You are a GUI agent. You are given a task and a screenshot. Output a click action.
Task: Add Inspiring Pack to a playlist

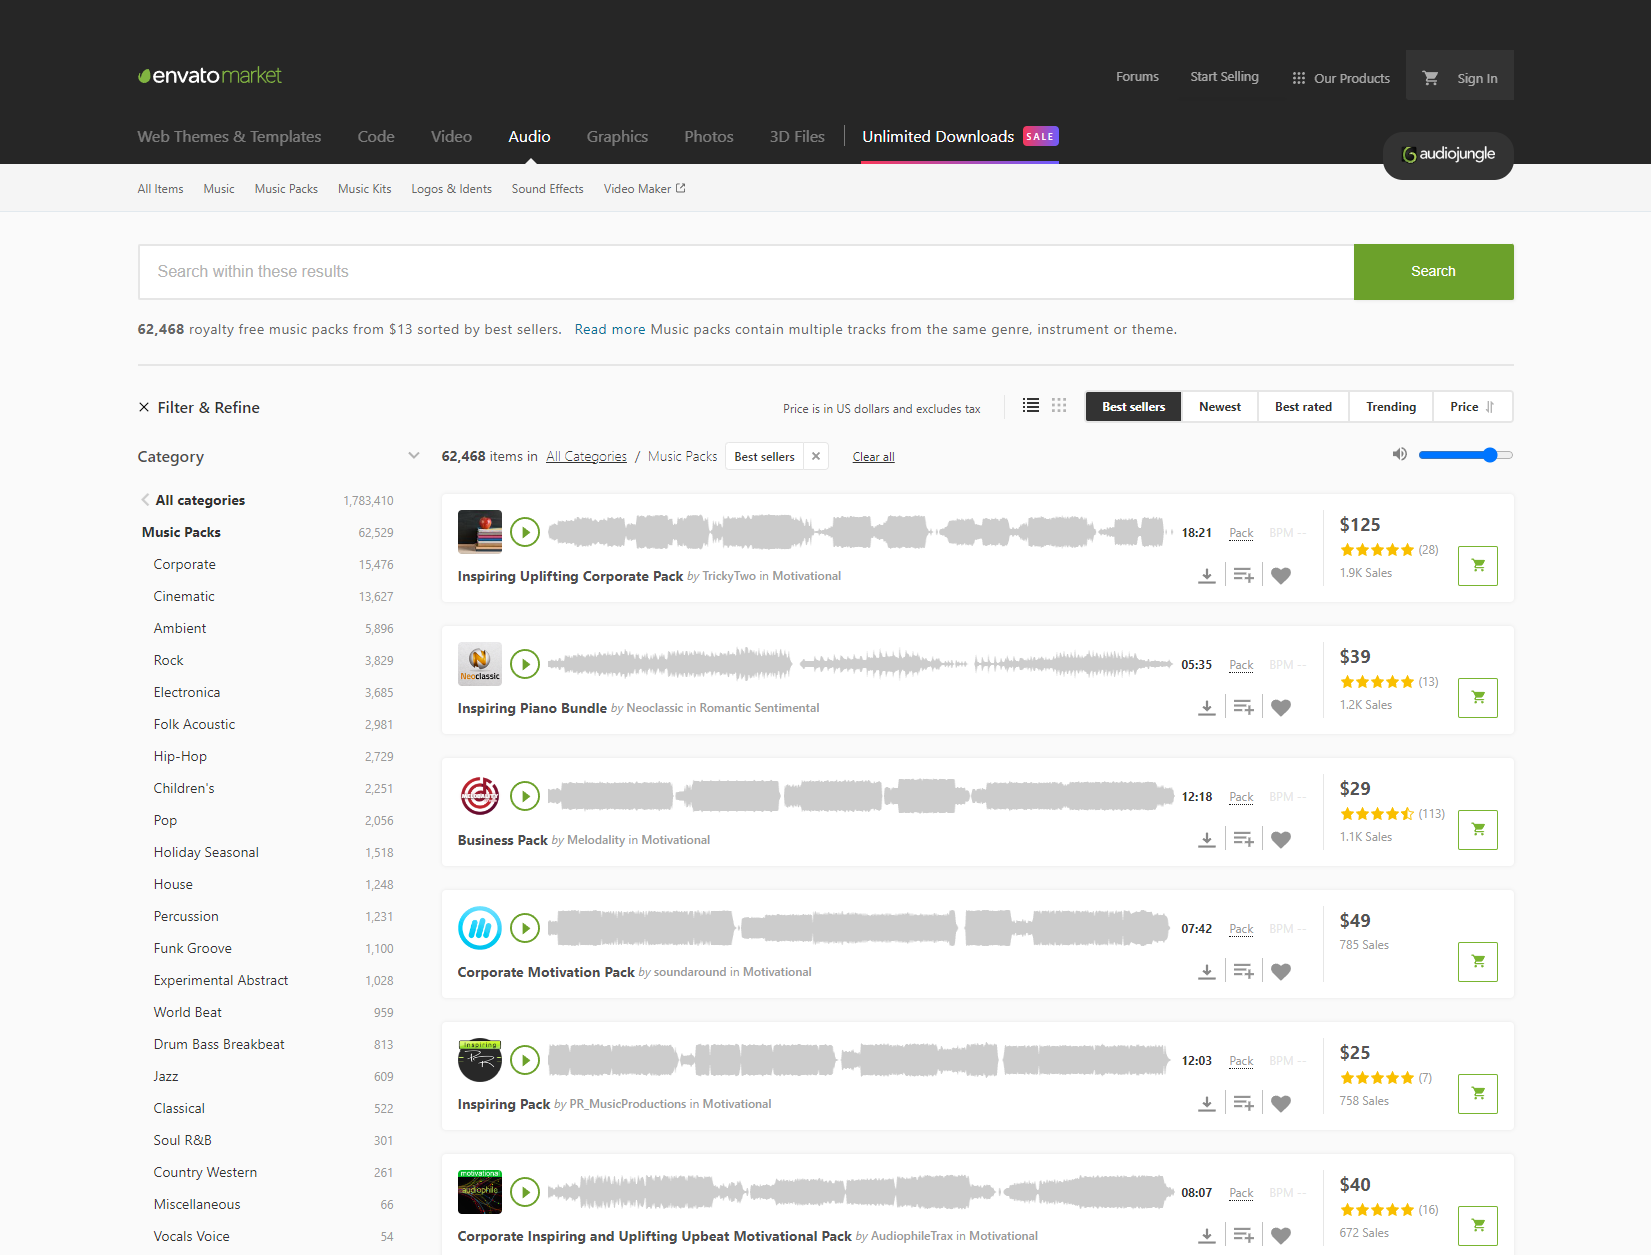pyautogui.click(x=1243, y=1102)
